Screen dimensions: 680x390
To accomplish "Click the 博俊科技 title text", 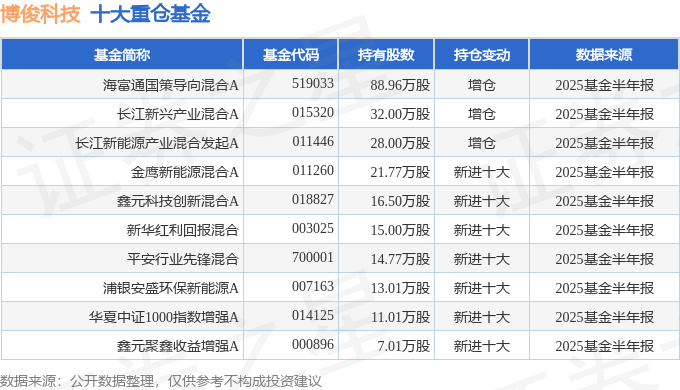I will coord(40,14).
